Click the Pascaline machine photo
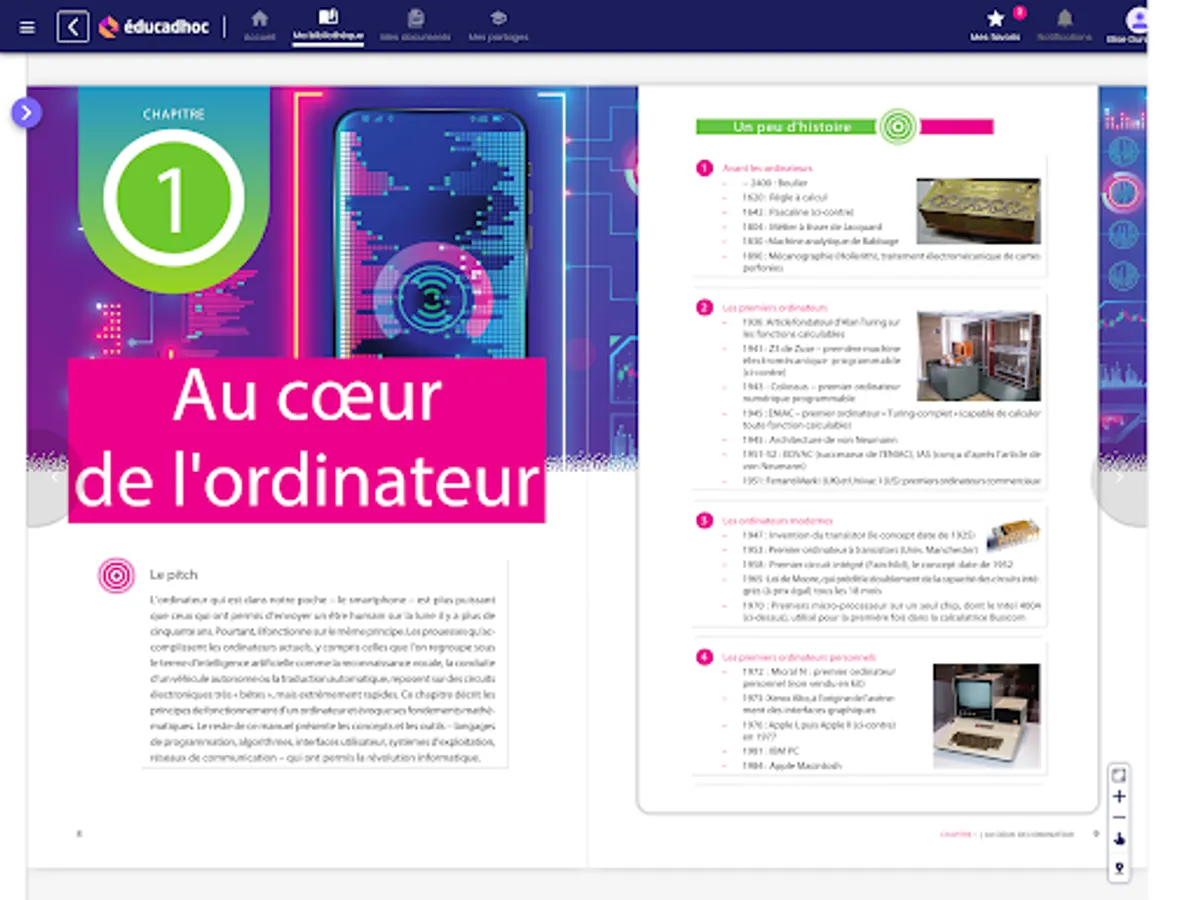The width and height of the screenshot is (1200, 900). pos(978,211)
